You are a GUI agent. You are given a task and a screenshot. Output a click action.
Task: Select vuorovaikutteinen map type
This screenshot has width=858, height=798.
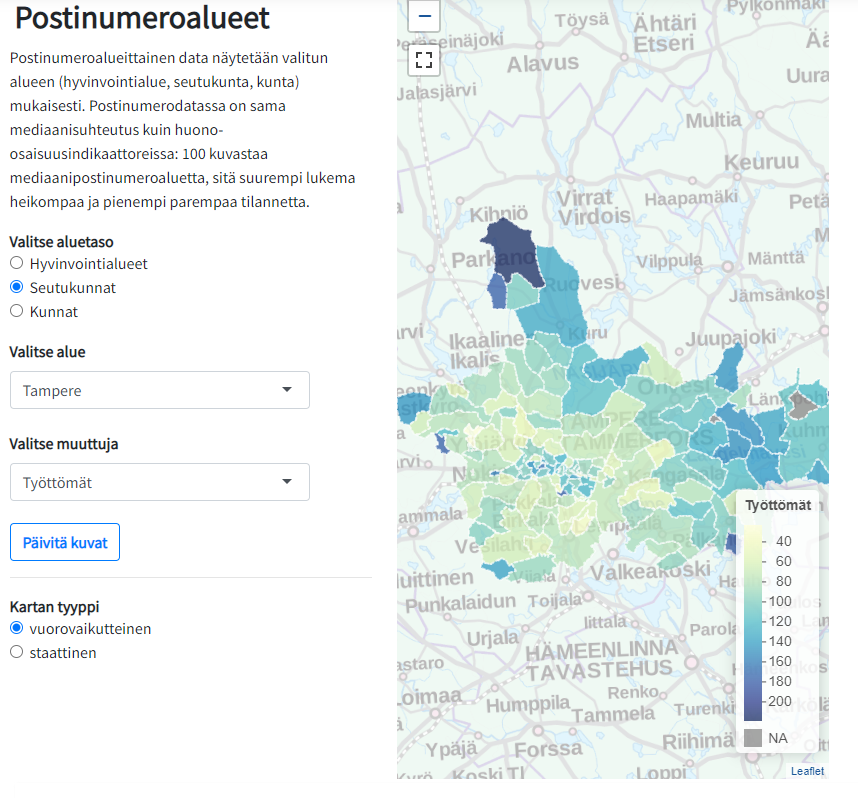click(x=16, y=629)
